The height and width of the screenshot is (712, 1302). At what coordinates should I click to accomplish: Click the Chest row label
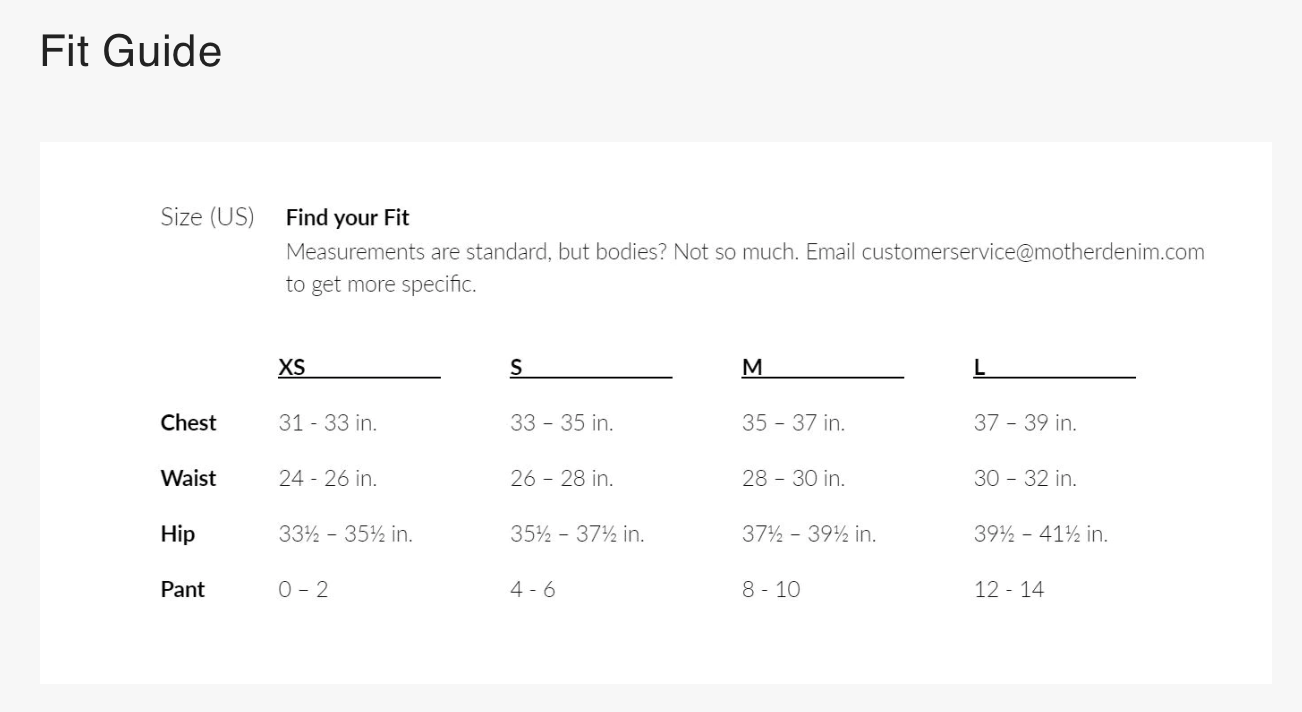pos(188,422)
